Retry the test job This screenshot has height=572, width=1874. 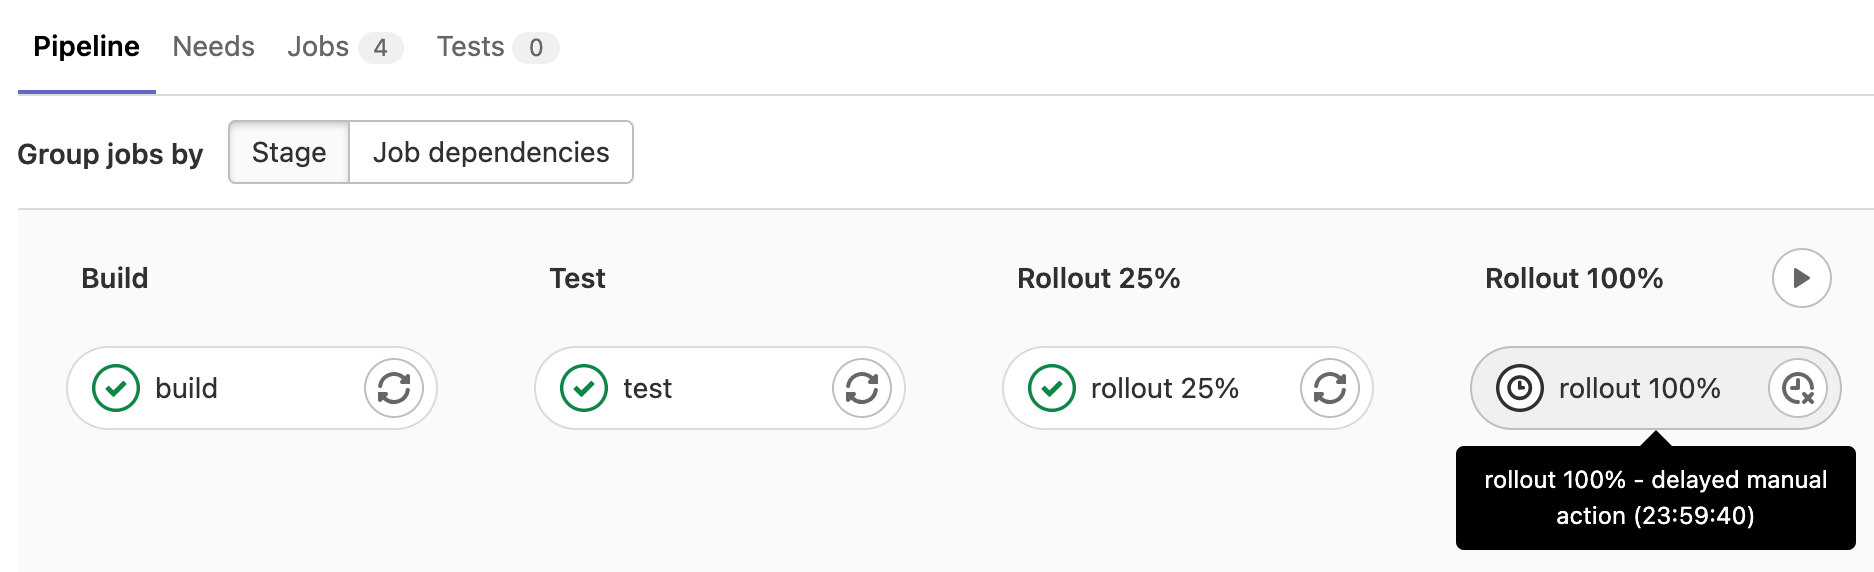862,388
